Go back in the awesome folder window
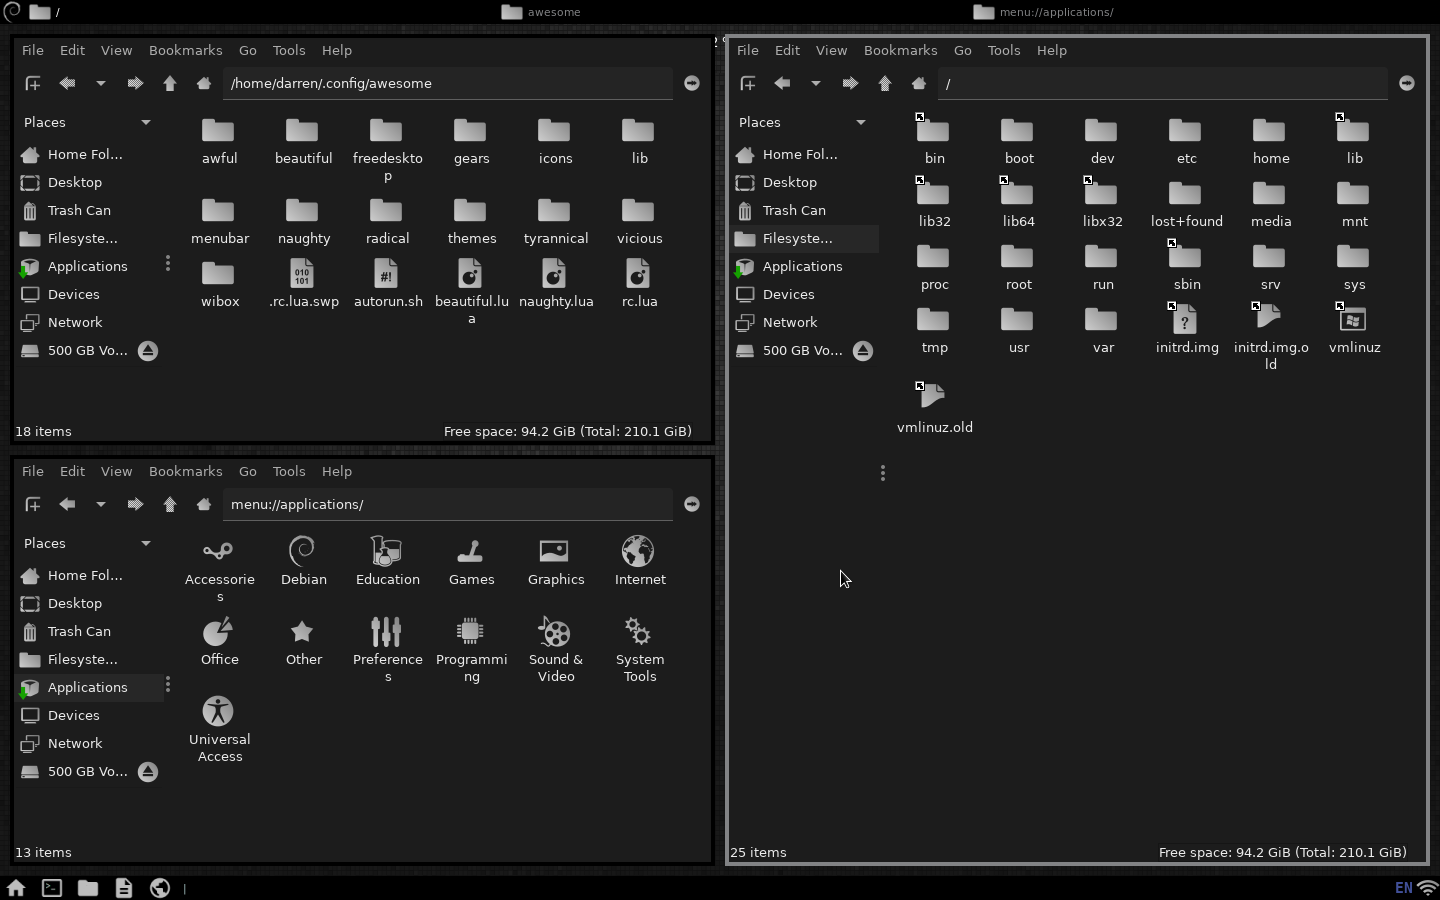Viewport: 1440px width, 900px height. (x=67, y=83)
